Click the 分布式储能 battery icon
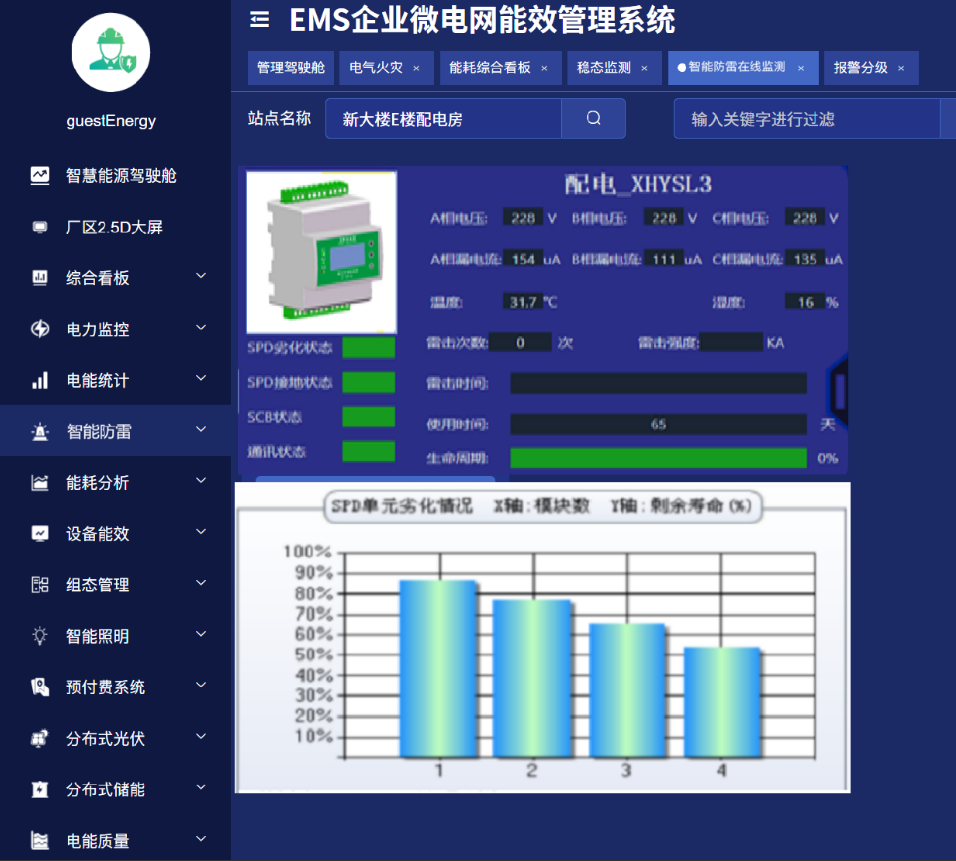 [40, 790]
